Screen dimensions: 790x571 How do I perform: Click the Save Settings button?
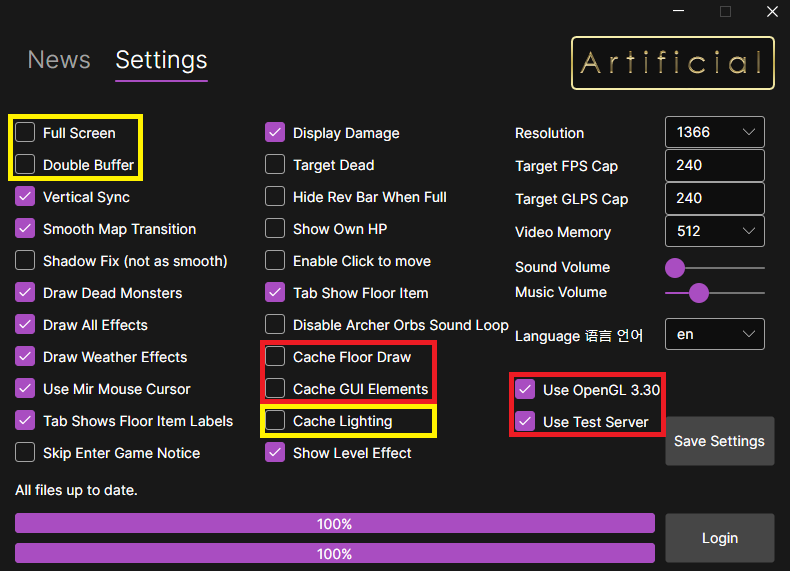719,441
